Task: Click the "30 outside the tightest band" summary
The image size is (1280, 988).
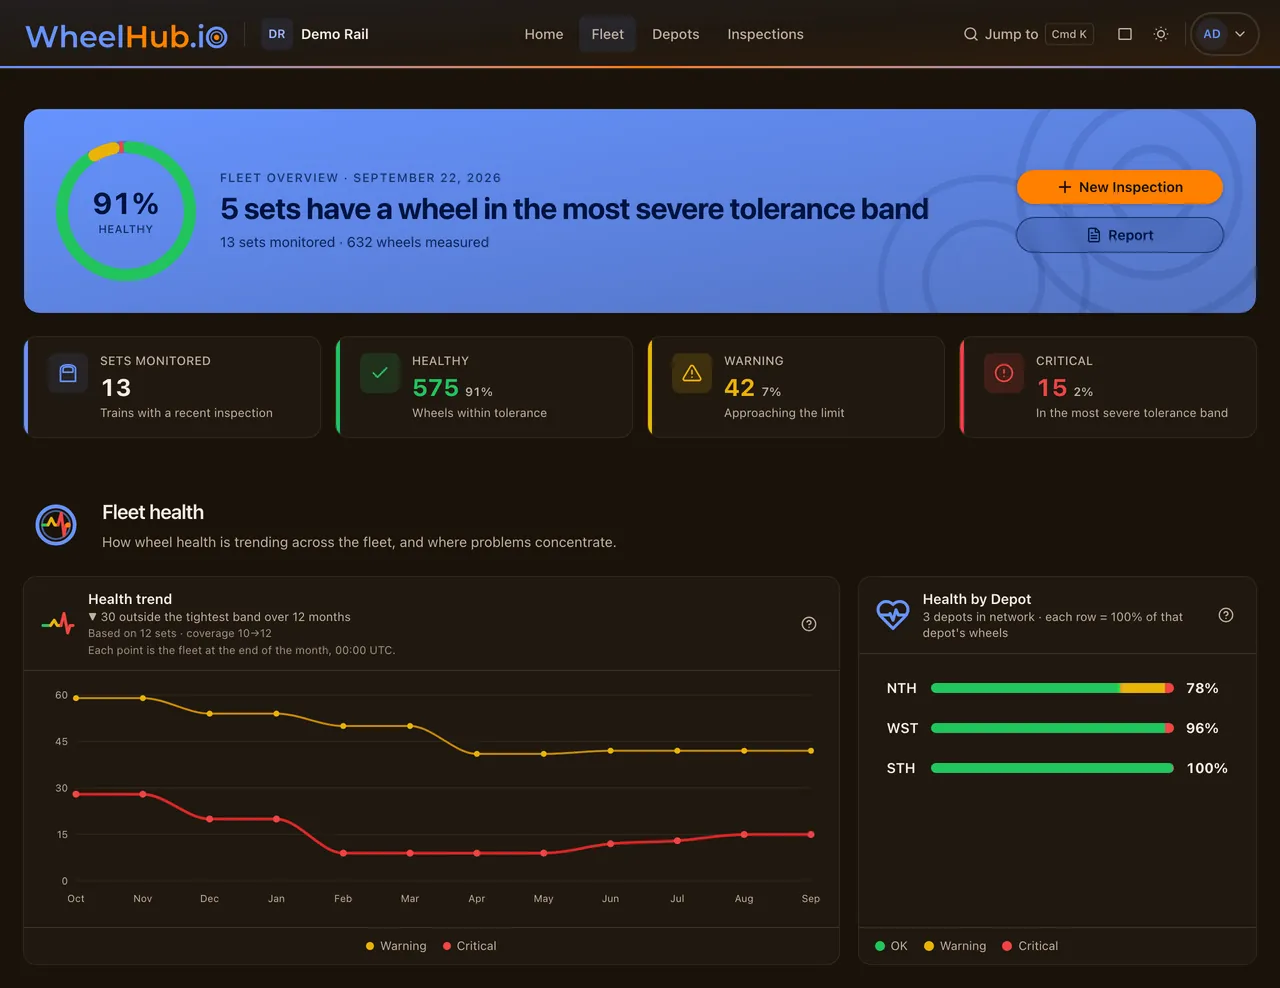Action: tap(219, 617)
